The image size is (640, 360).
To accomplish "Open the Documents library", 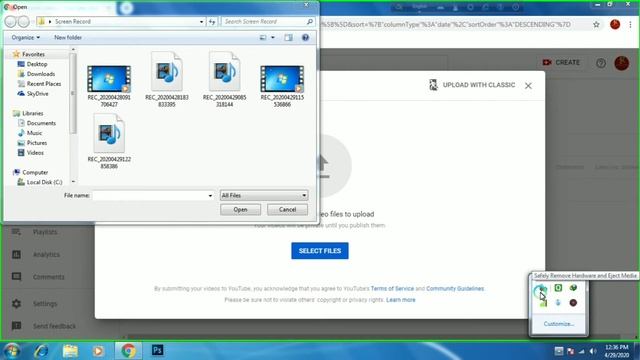I will 41,123.
